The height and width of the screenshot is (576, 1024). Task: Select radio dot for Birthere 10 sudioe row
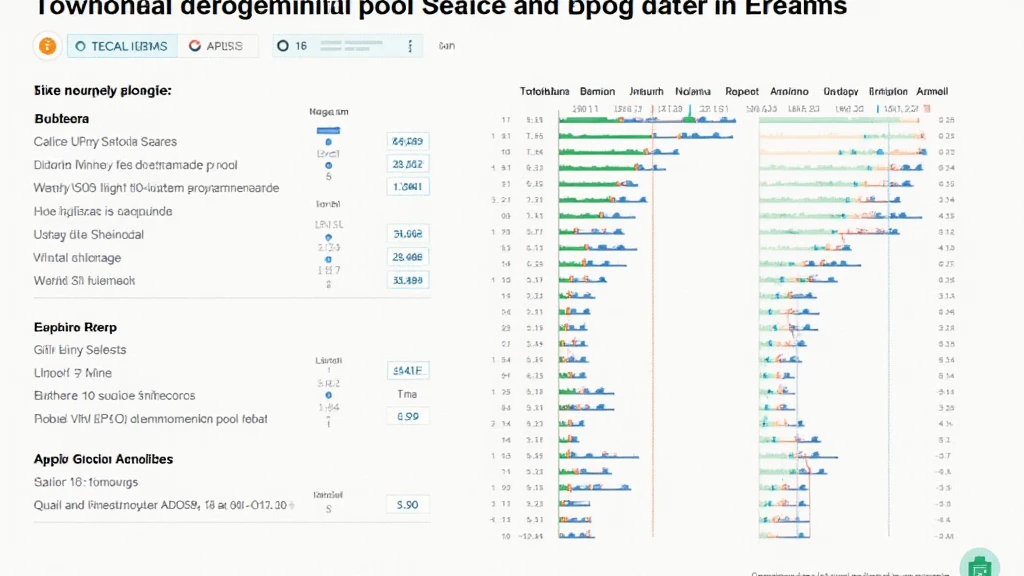click(x=328, y=395)
